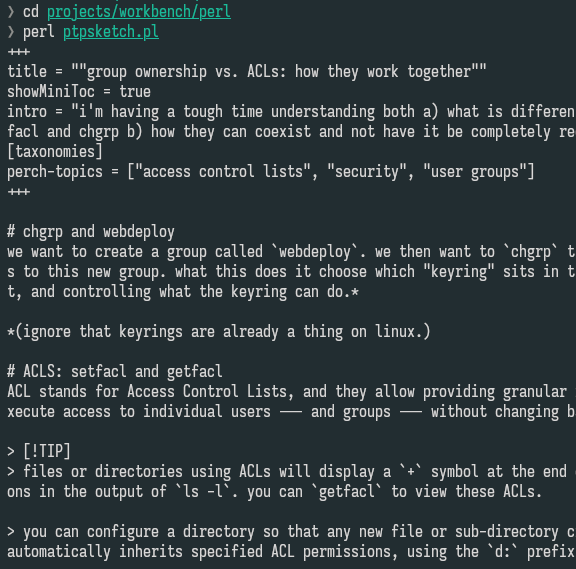Open the projects/workbench/perl path link
Image resolution: width=576 pixels, height=569 pixels.
(x=139, y=12)
